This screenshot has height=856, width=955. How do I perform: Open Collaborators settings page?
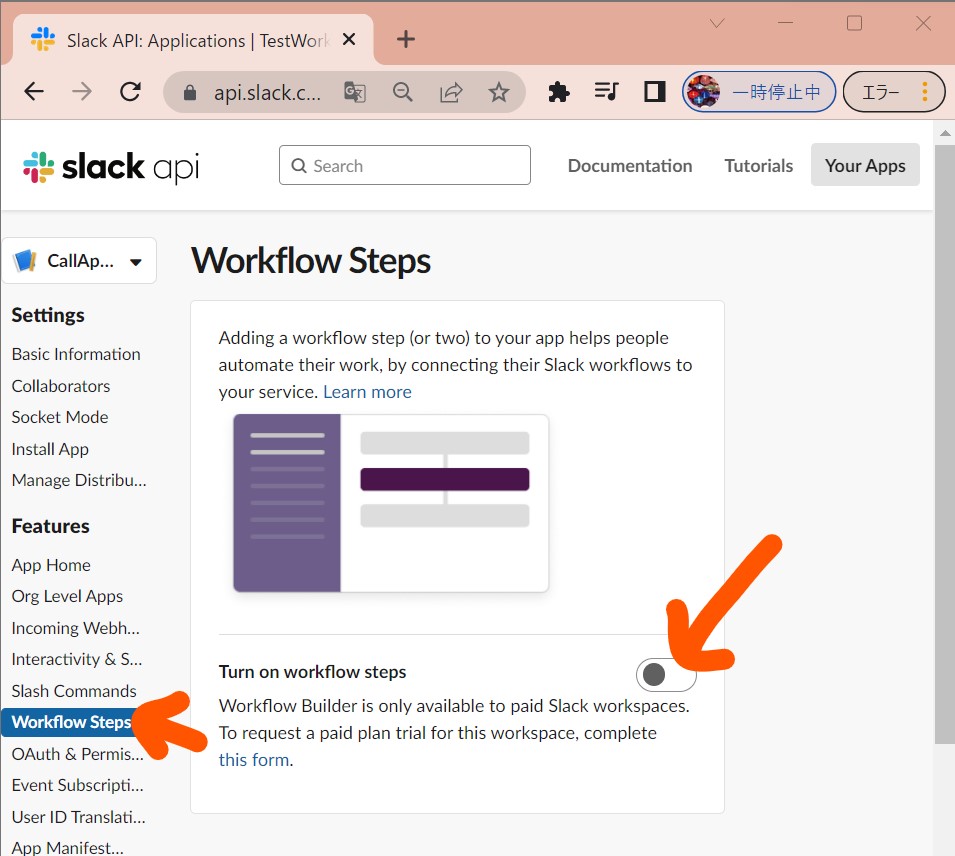tap(61, 386)
